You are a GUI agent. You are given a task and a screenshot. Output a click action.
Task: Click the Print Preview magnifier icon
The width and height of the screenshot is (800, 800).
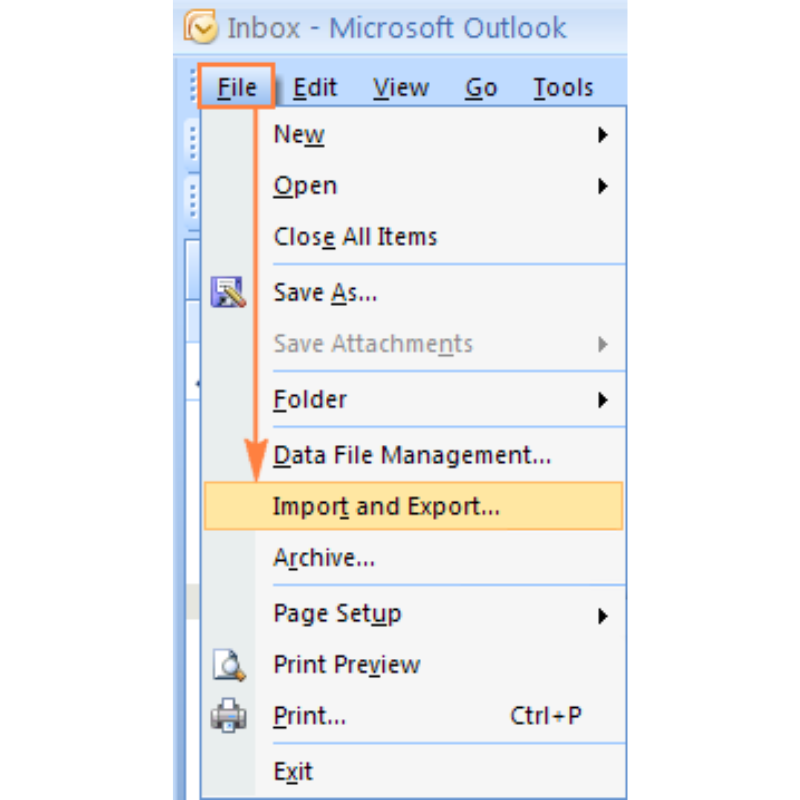tap(229, 665)
